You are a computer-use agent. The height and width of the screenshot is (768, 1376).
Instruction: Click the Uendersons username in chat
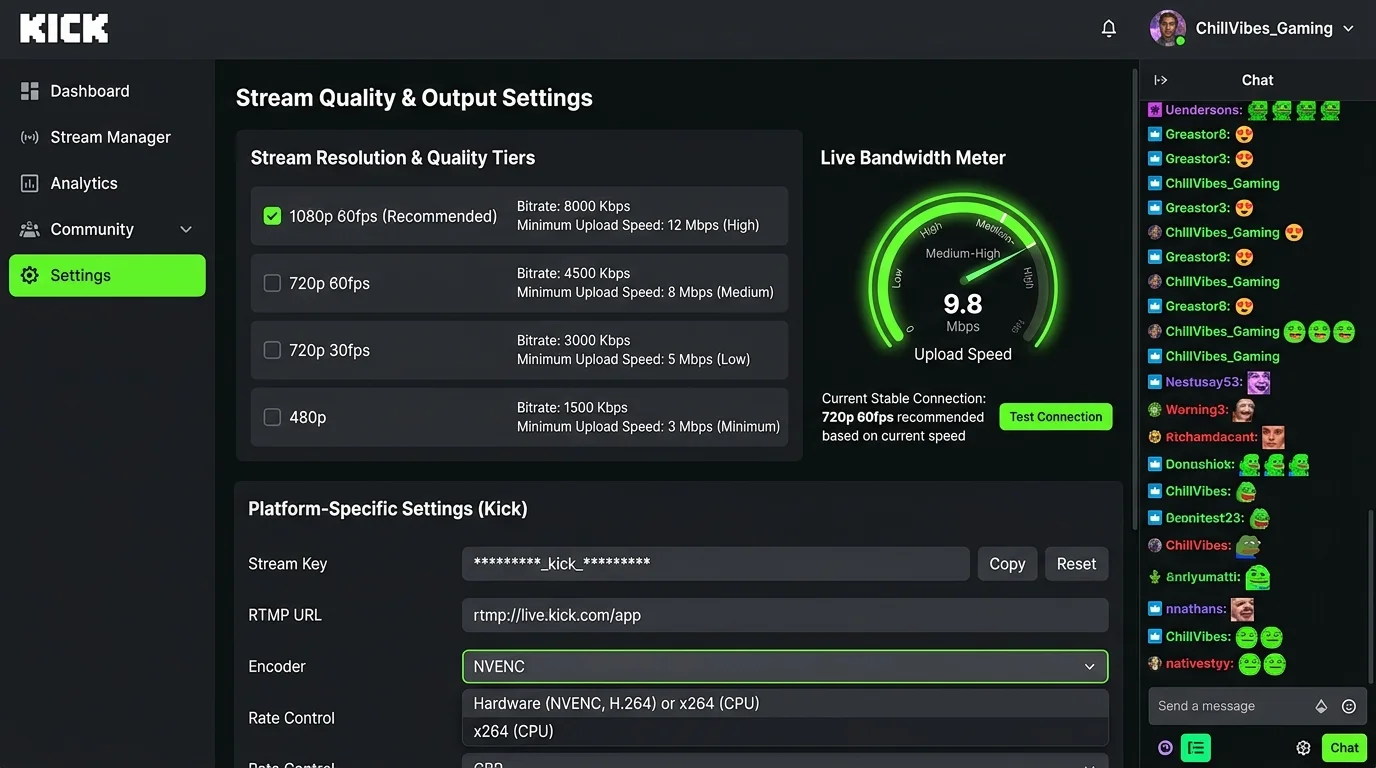(1204, 110)
